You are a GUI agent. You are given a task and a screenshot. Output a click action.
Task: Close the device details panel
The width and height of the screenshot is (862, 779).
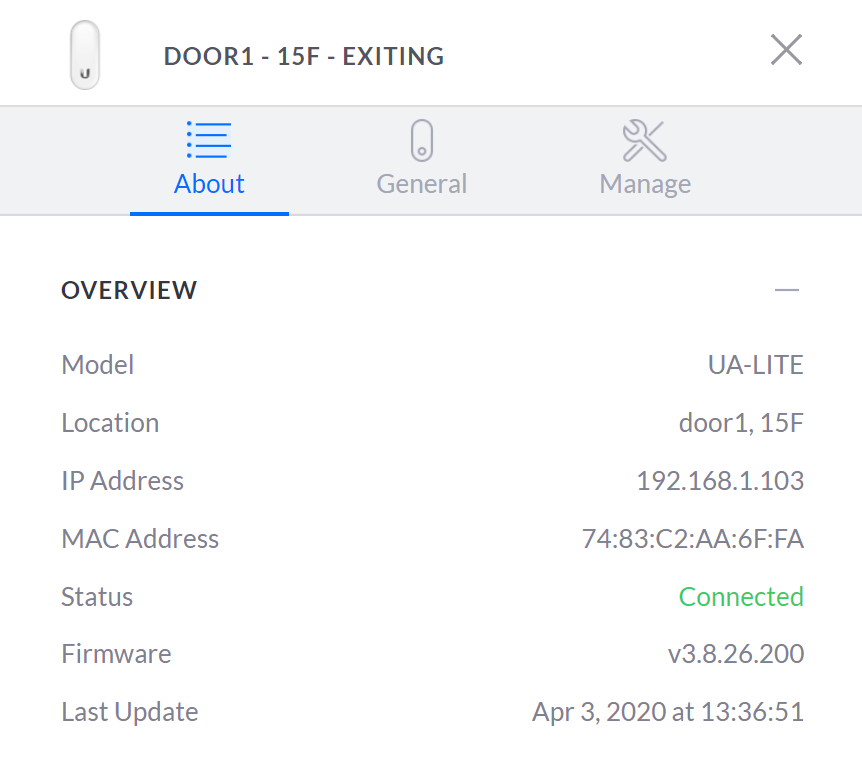coord(786,49)
